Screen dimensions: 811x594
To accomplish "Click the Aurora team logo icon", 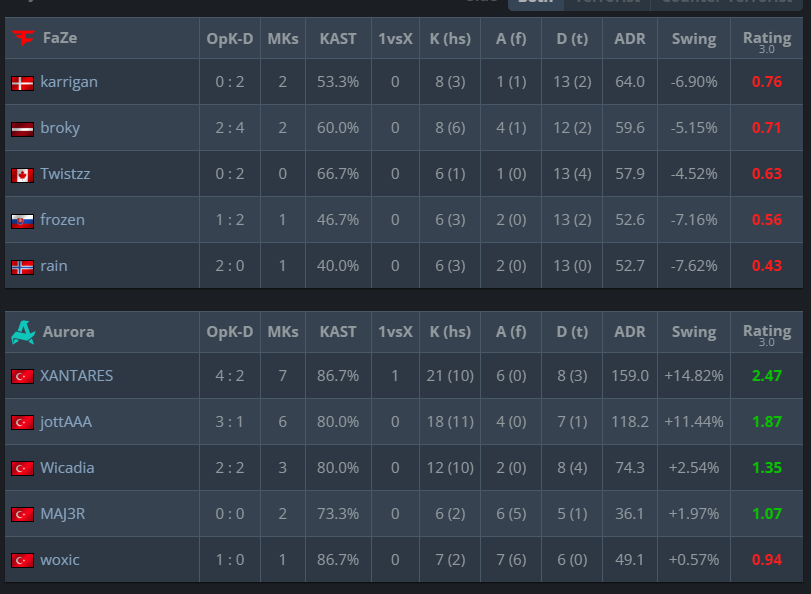I will point(23,332).
